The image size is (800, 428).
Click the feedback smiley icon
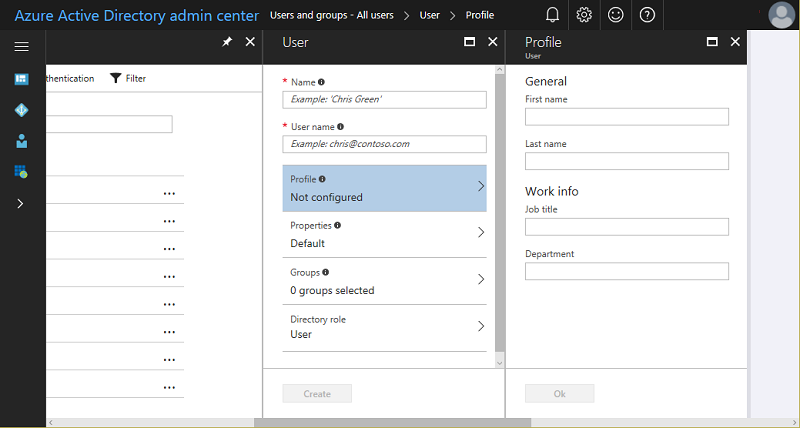(x=616, y=15)
